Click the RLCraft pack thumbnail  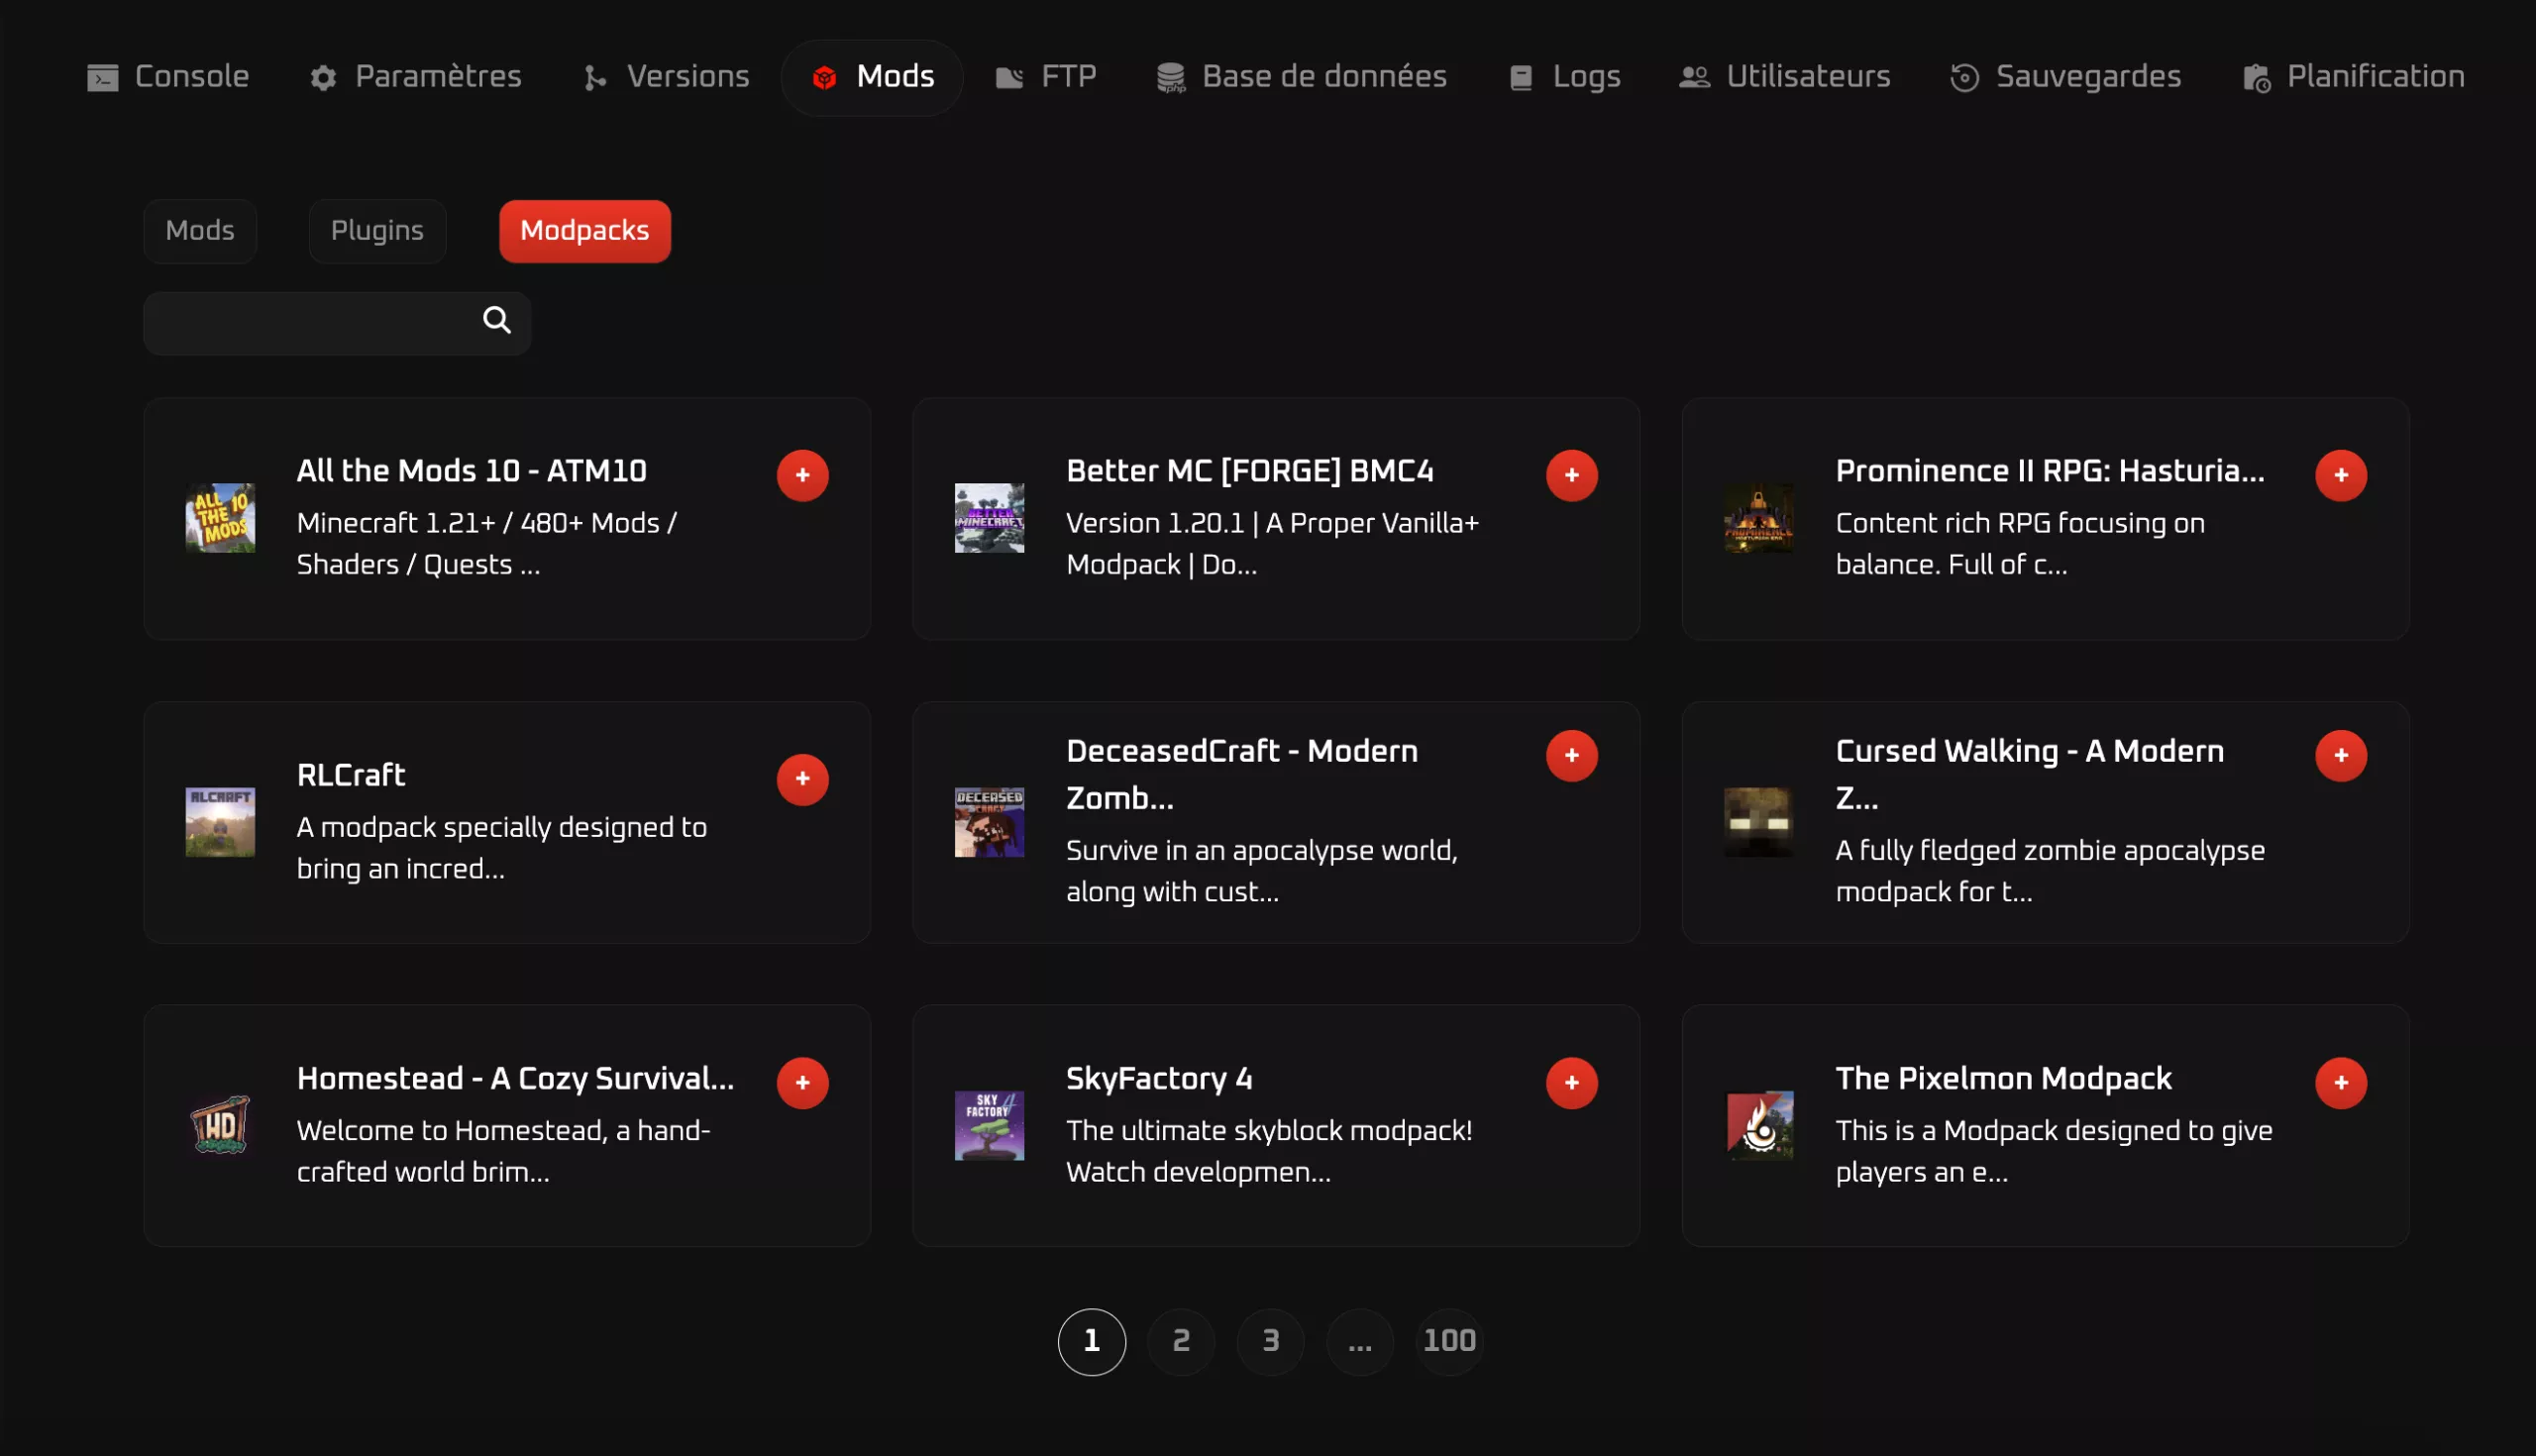coord(220,822)
